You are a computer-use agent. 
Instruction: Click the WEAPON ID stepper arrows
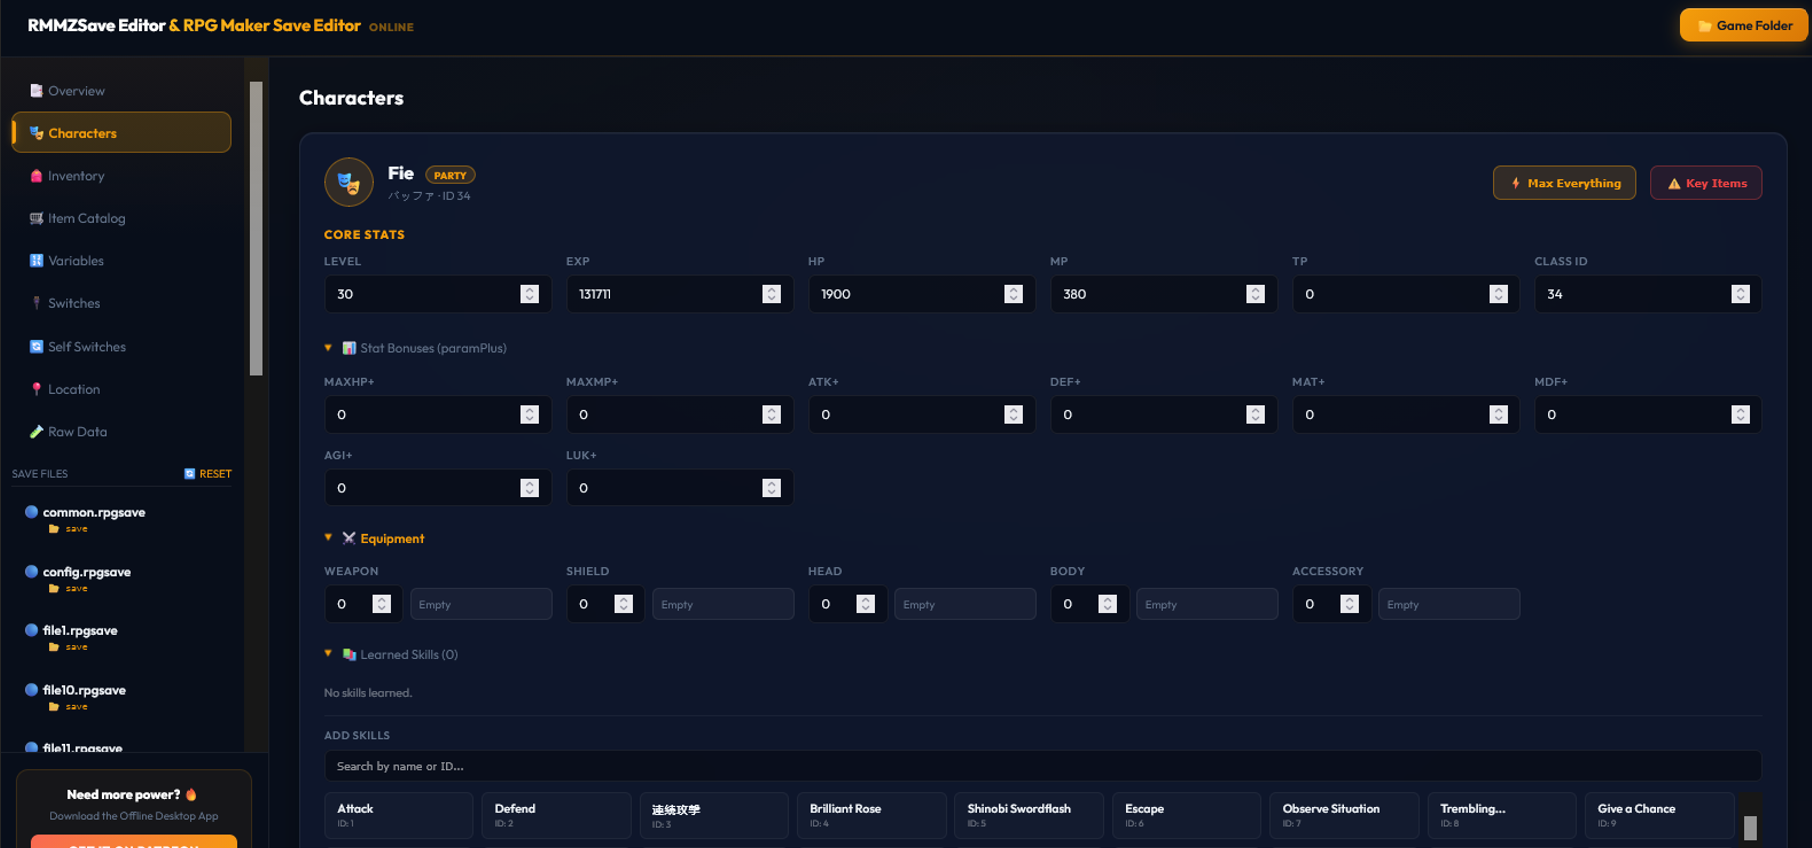pos(381,604)
